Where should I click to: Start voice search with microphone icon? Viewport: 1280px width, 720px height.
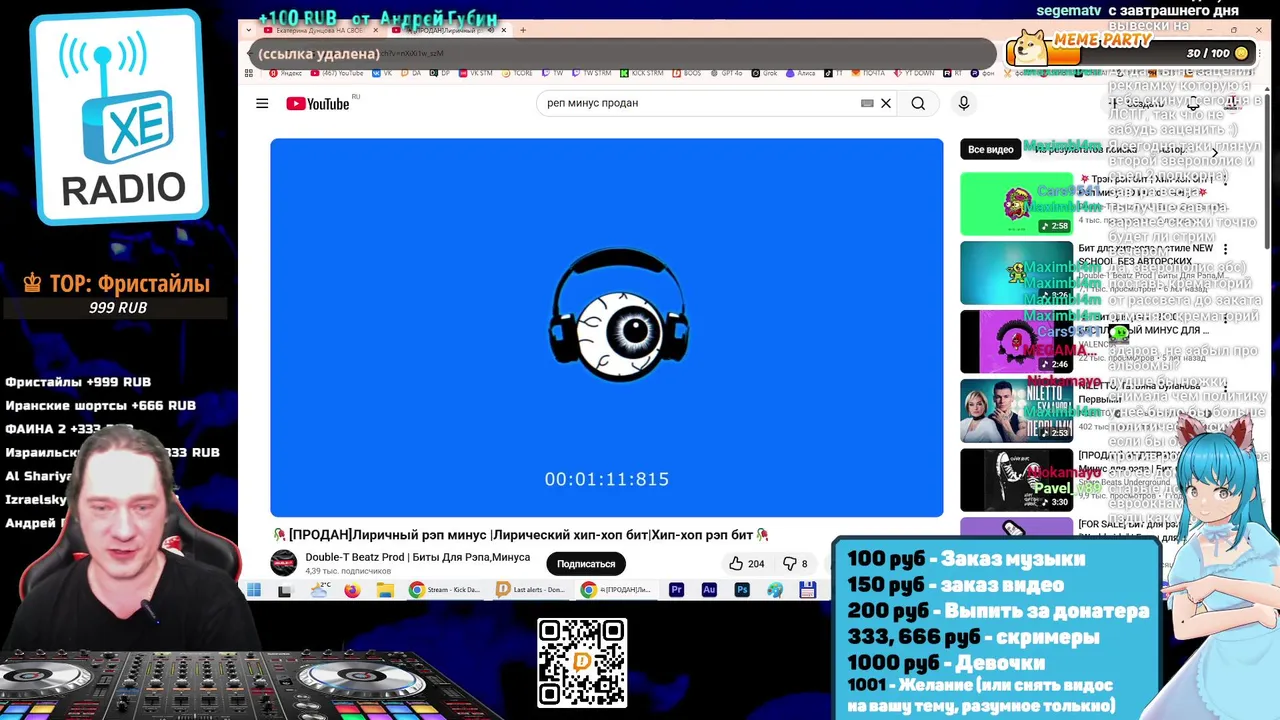tap(964, 103)
